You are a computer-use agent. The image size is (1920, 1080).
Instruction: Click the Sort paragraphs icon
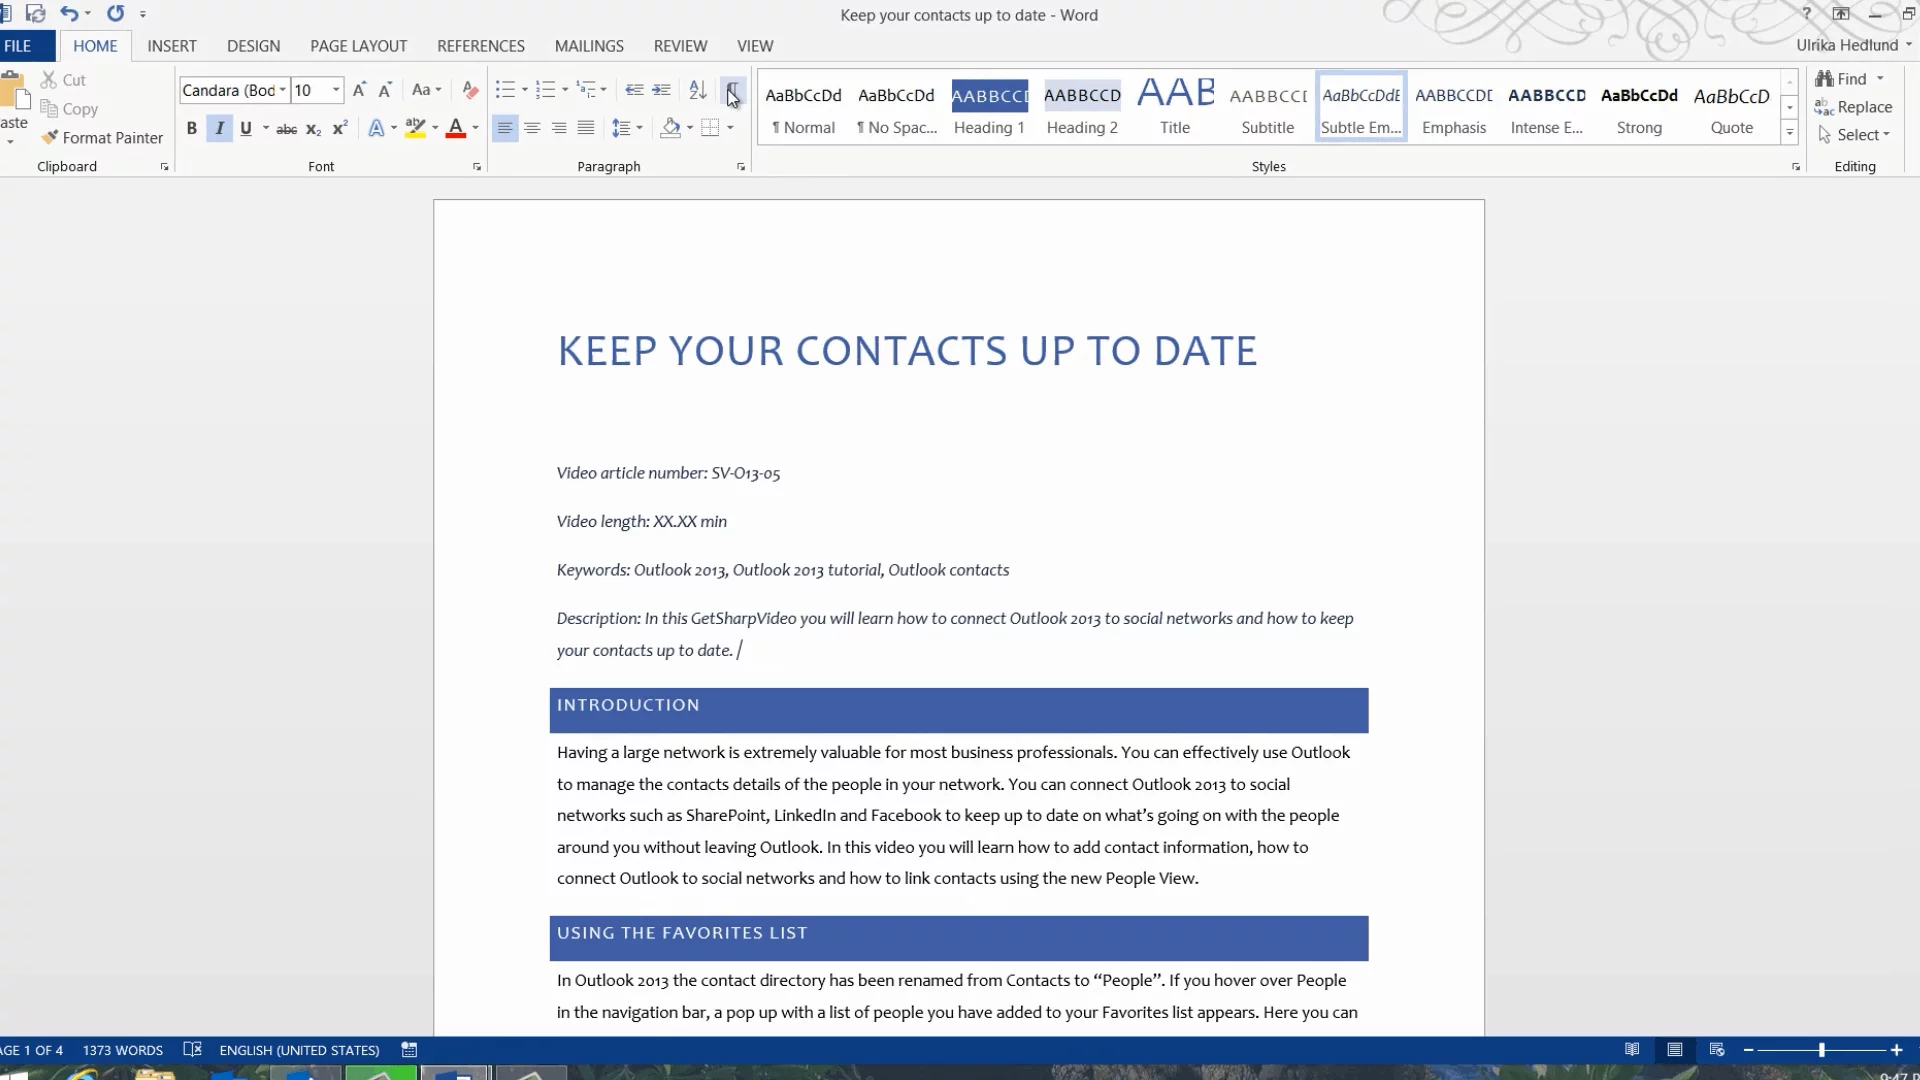(x=698, y=90)
